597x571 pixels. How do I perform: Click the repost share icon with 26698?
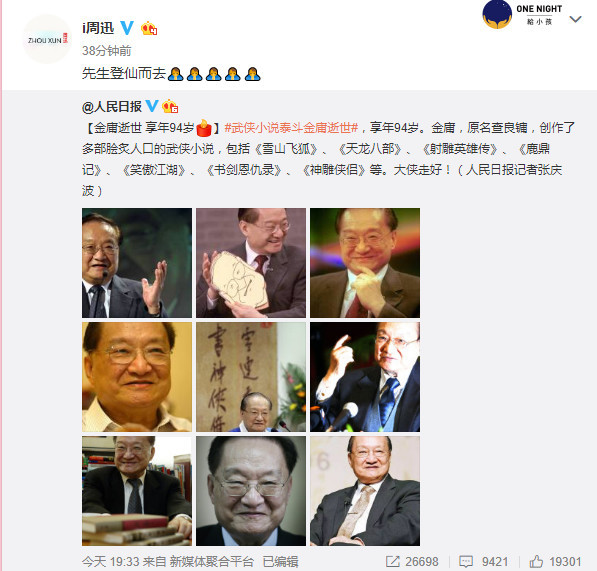point(392,561)
